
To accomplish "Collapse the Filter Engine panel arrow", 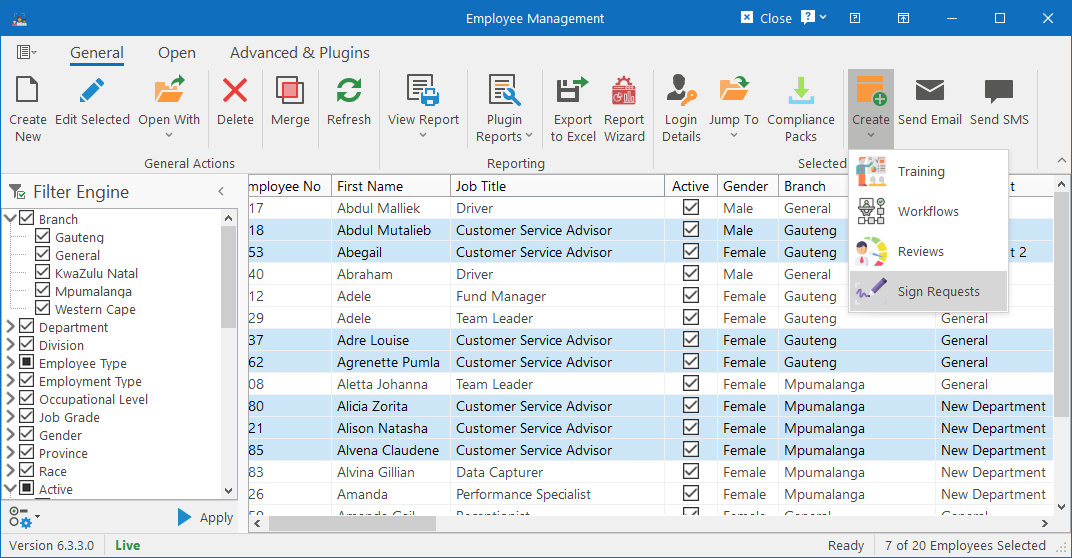I will [221, 191].
